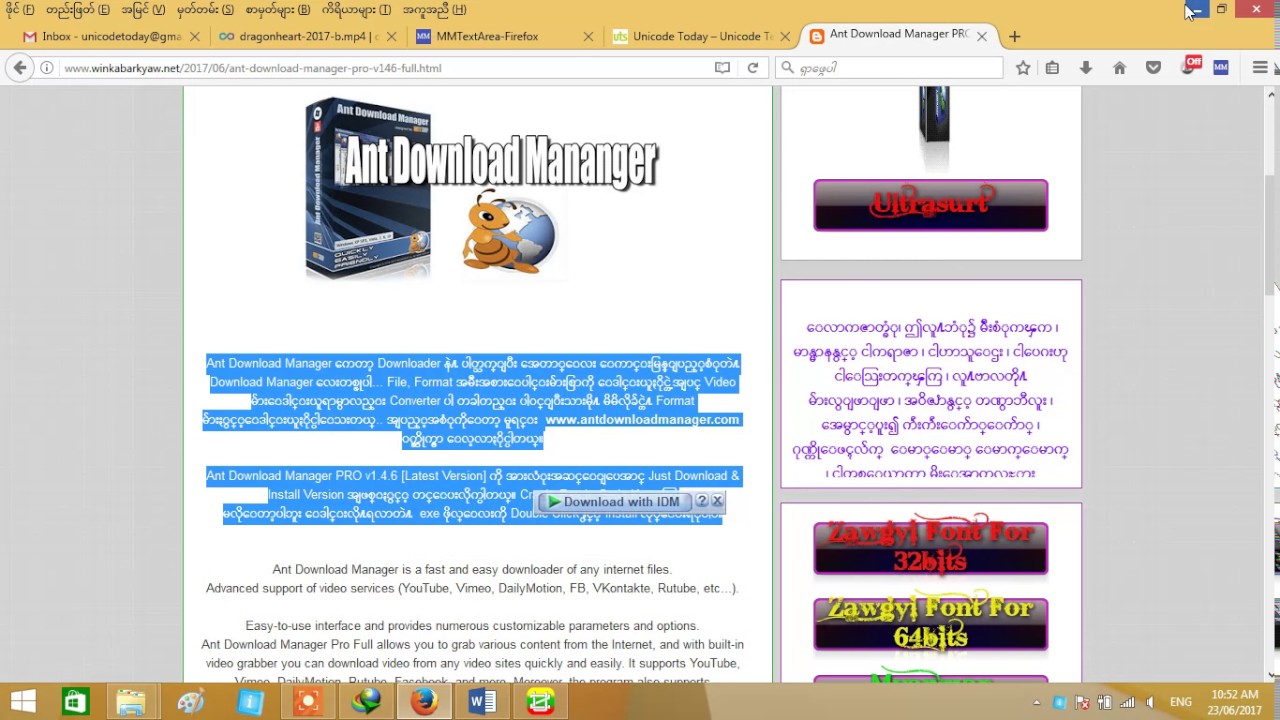Viewport: 1280px width, 720px height.
Task: Click Zawgyi Font For 32bits button
Action: [x=930, y=548]
